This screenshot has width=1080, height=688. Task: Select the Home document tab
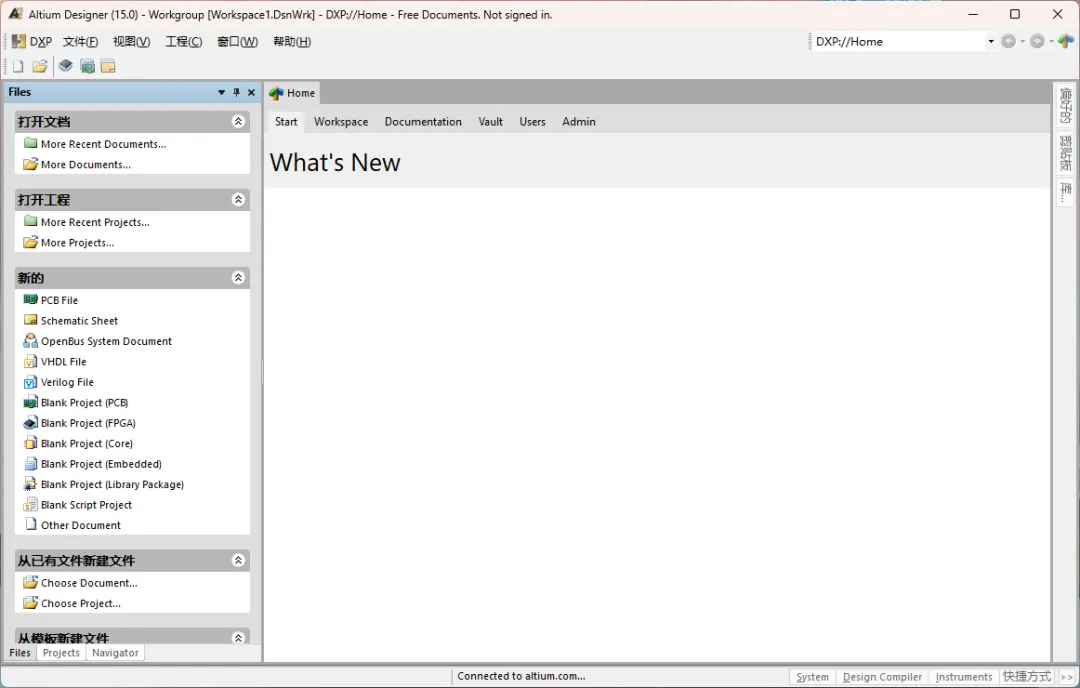[x=292, y=93]
